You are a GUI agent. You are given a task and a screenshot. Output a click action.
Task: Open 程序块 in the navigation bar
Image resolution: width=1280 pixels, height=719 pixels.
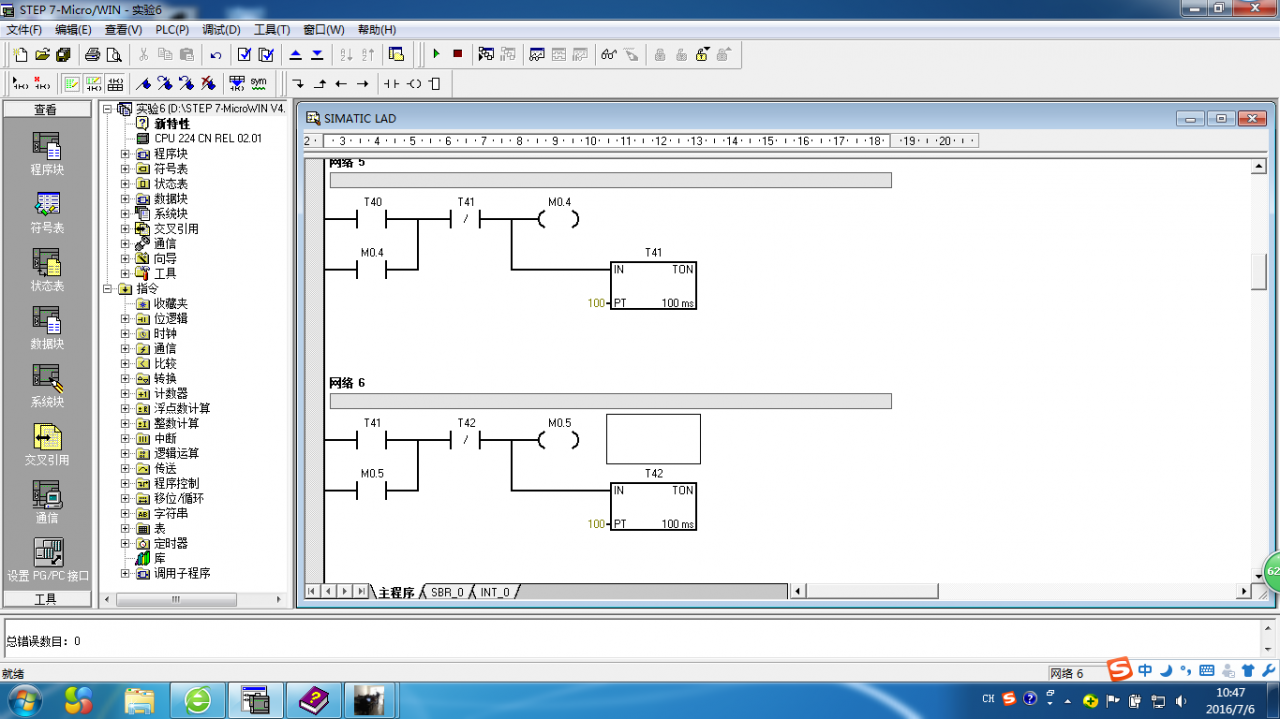(46, 155)
